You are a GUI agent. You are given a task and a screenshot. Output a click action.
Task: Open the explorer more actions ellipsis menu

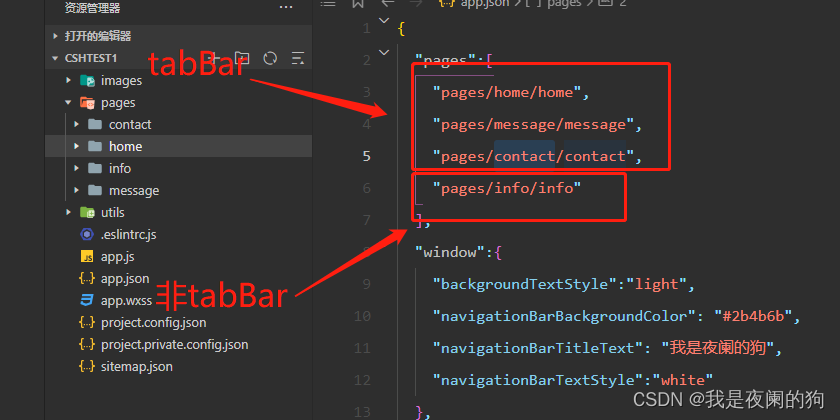tap(286, 7)
